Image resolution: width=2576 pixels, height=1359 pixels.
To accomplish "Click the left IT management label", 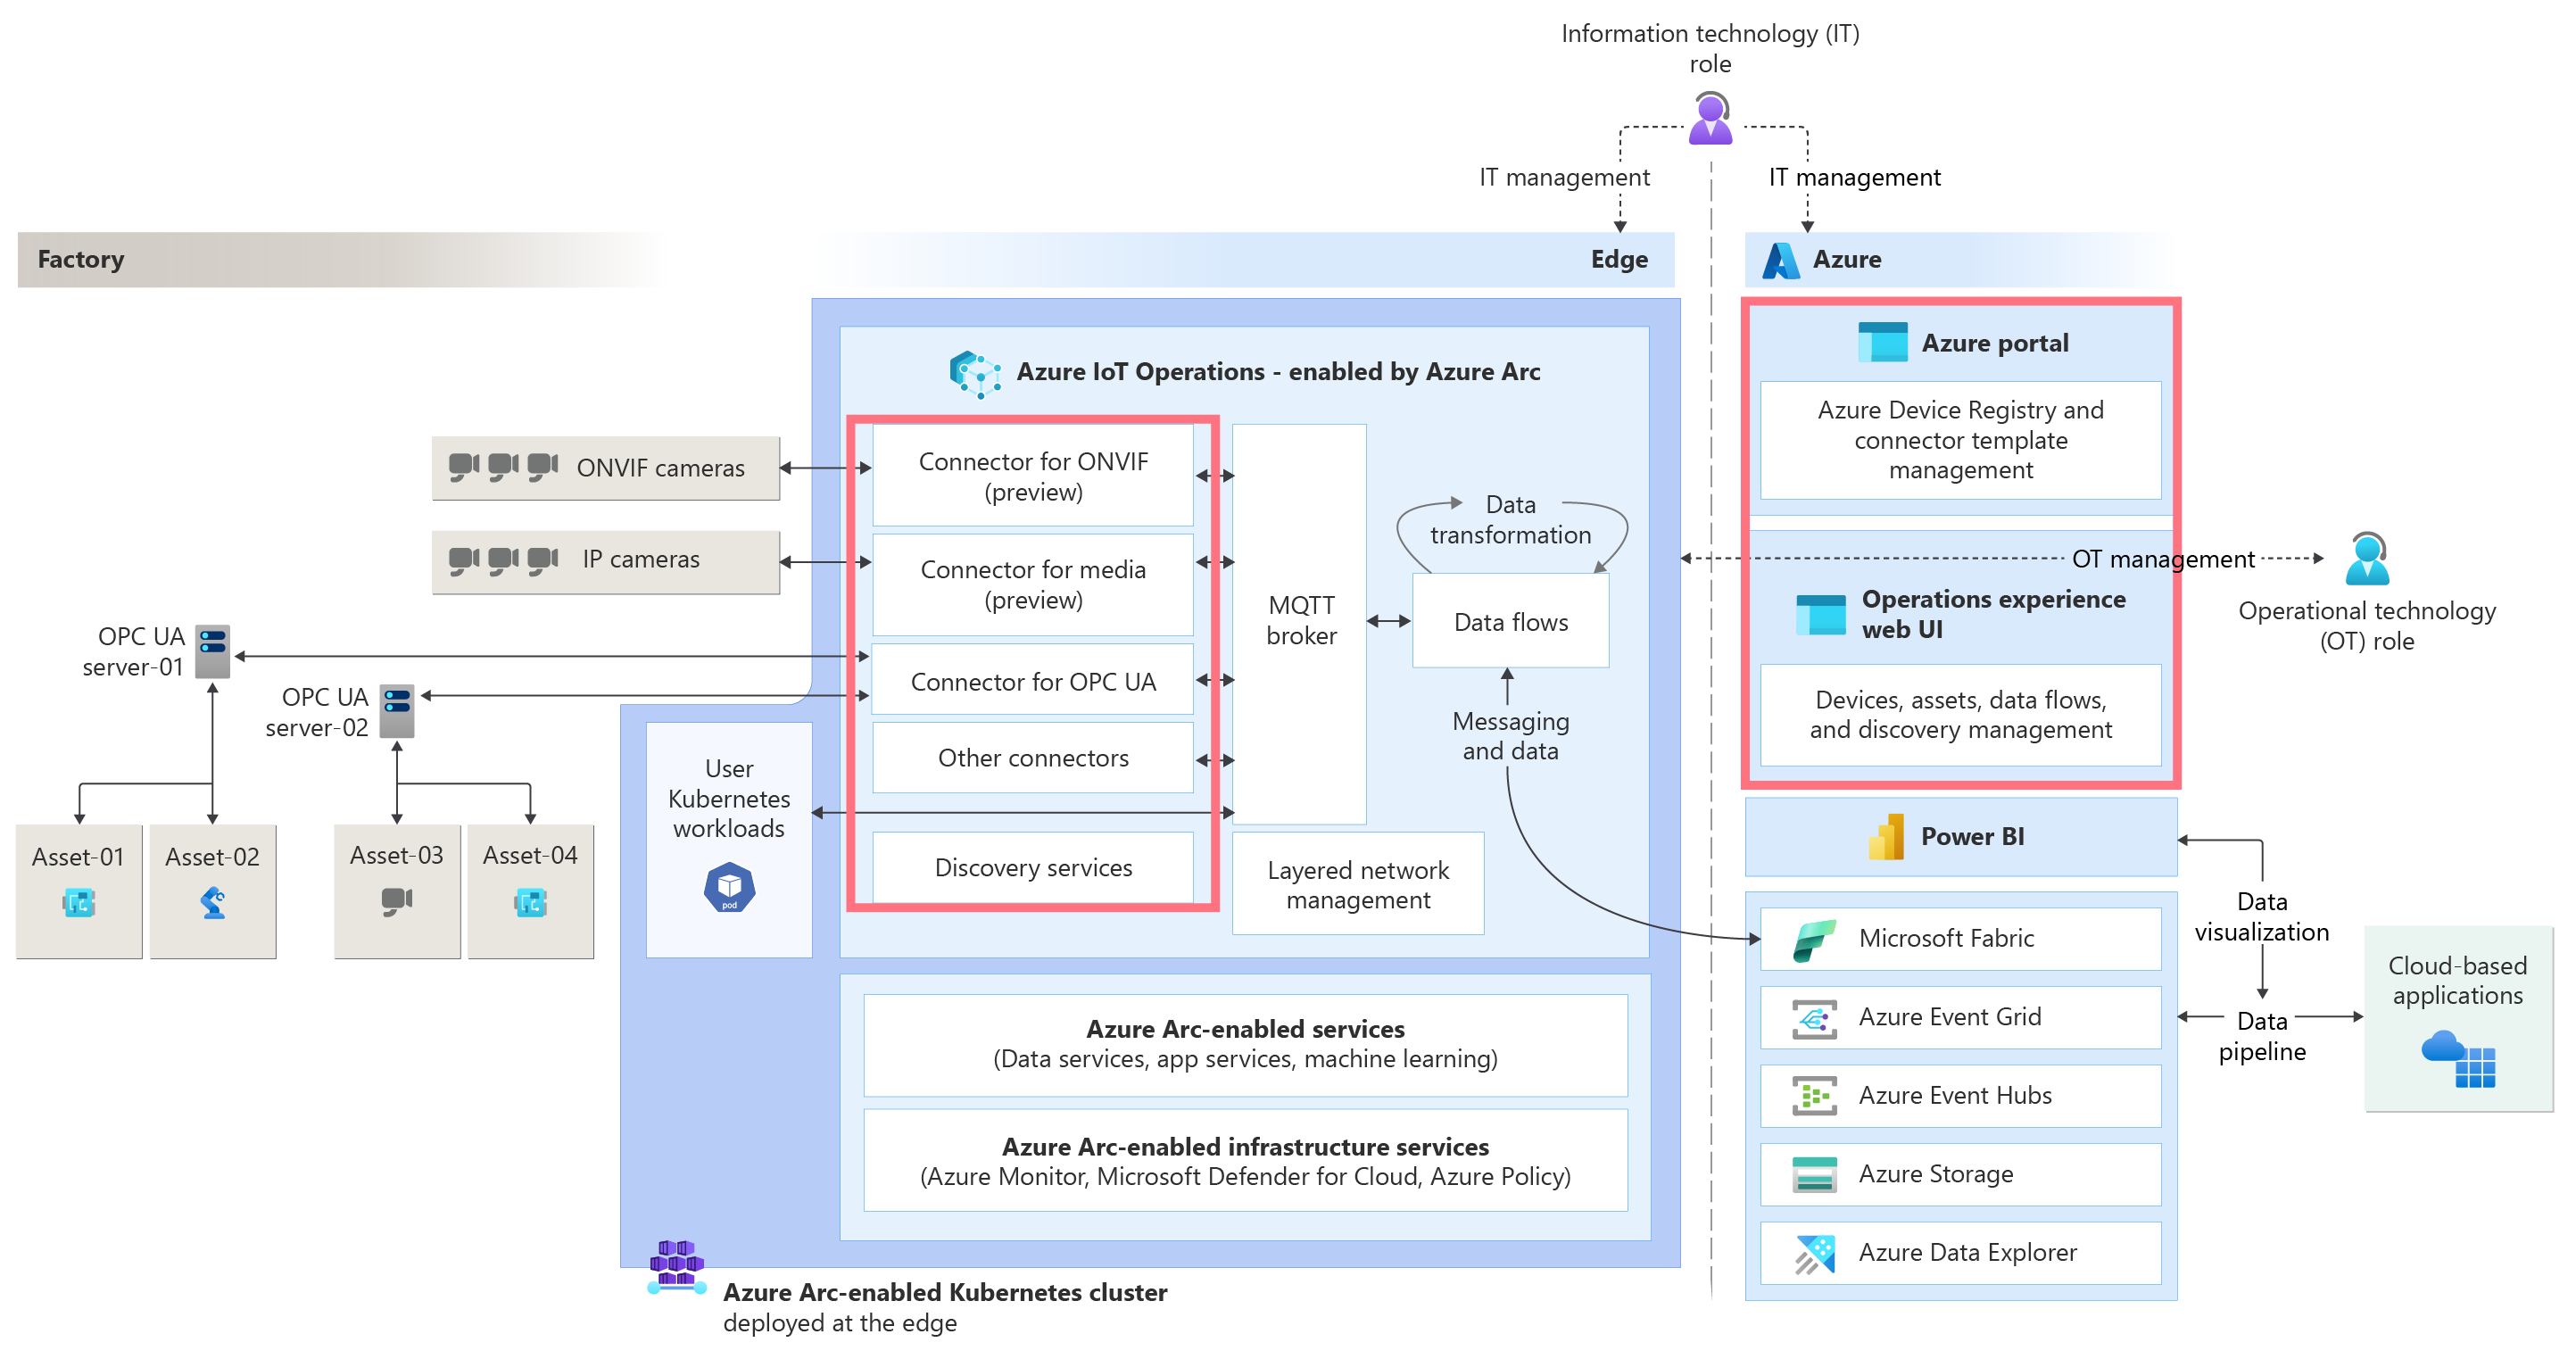I will pos(1564,178).
